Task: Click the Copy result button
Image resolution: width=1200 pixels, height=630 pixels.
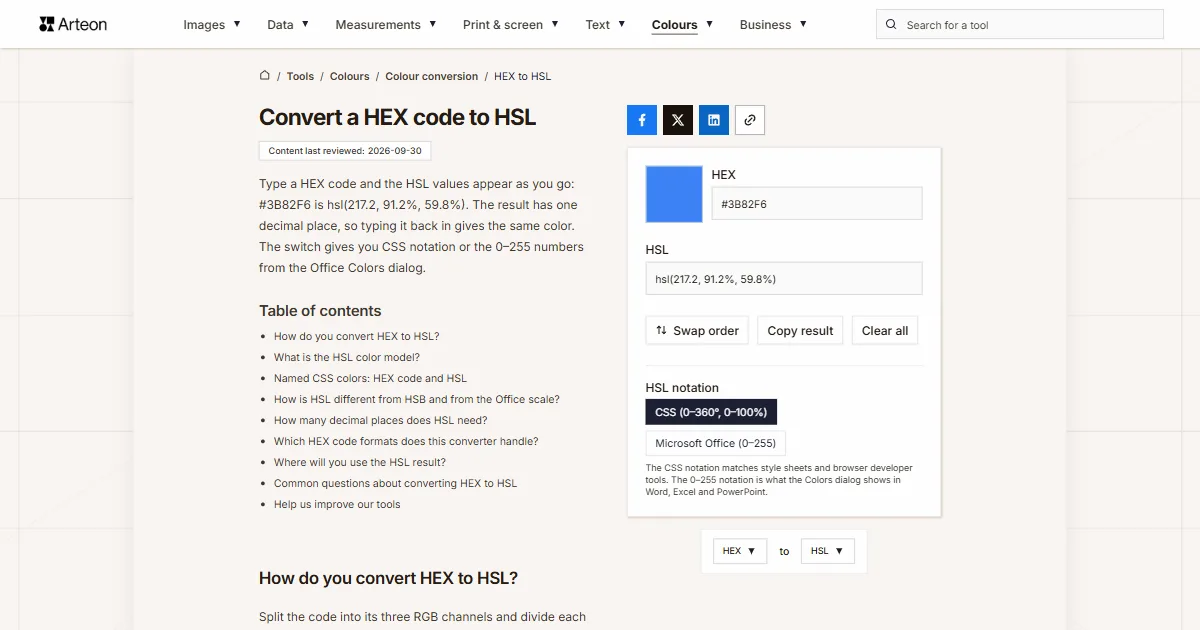Action: (800, 331)
